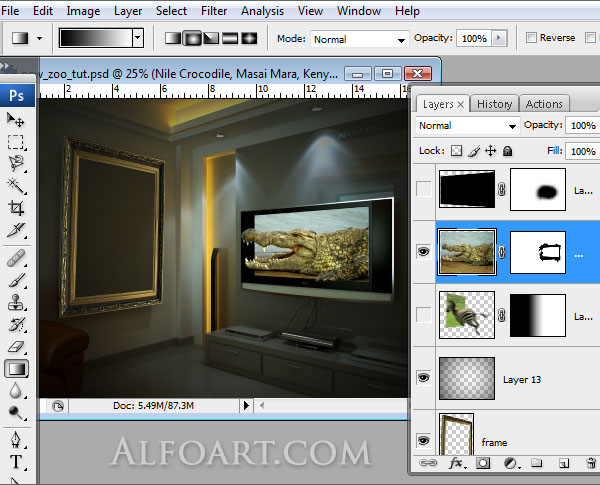Show the zebra layer visibility

[424, 315]
